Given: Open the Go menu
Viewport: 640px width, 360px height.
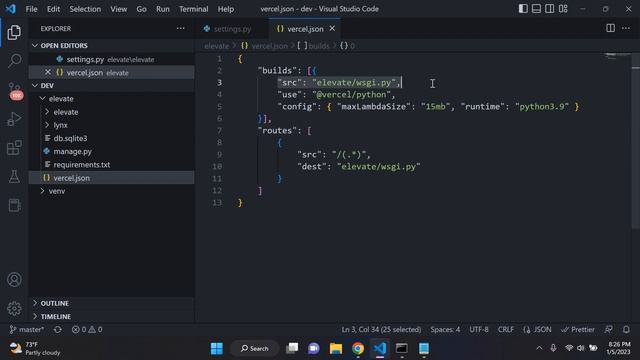Looking at the screenshot, I should click(x=141, y=9).
